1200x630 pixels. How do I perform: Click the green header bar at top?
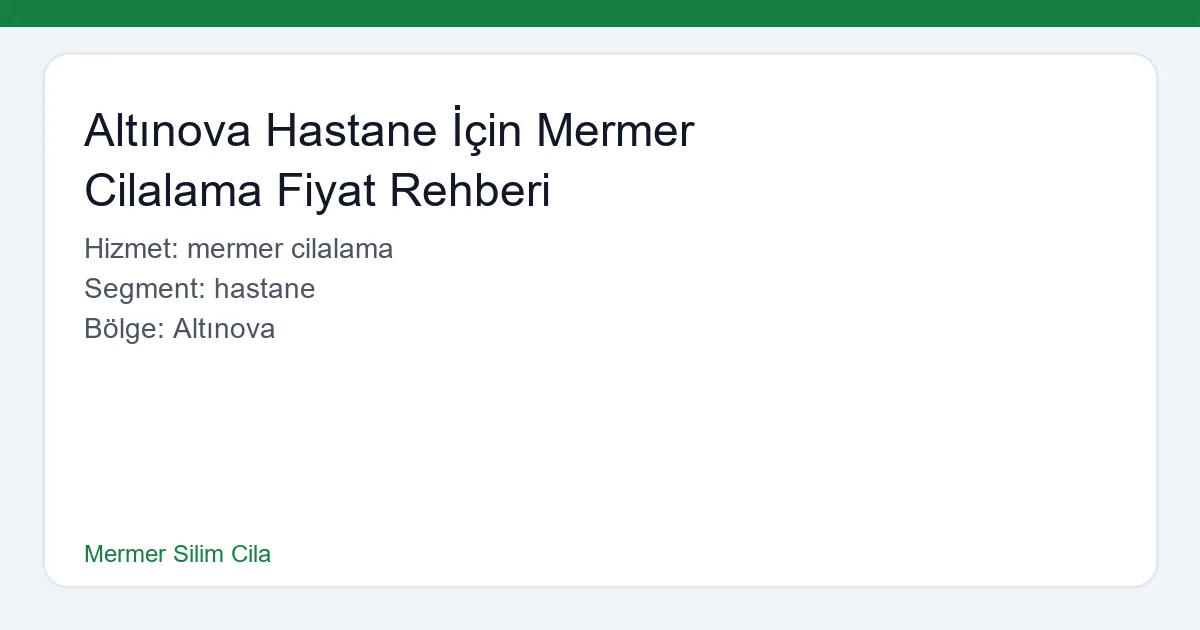[600, 13]
